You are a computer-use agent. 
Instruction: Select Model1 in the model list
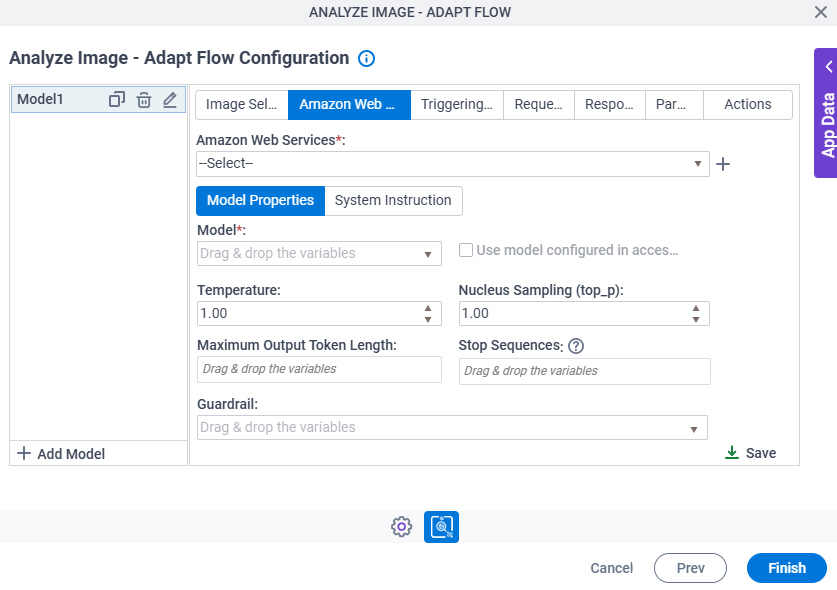point(98,99)
